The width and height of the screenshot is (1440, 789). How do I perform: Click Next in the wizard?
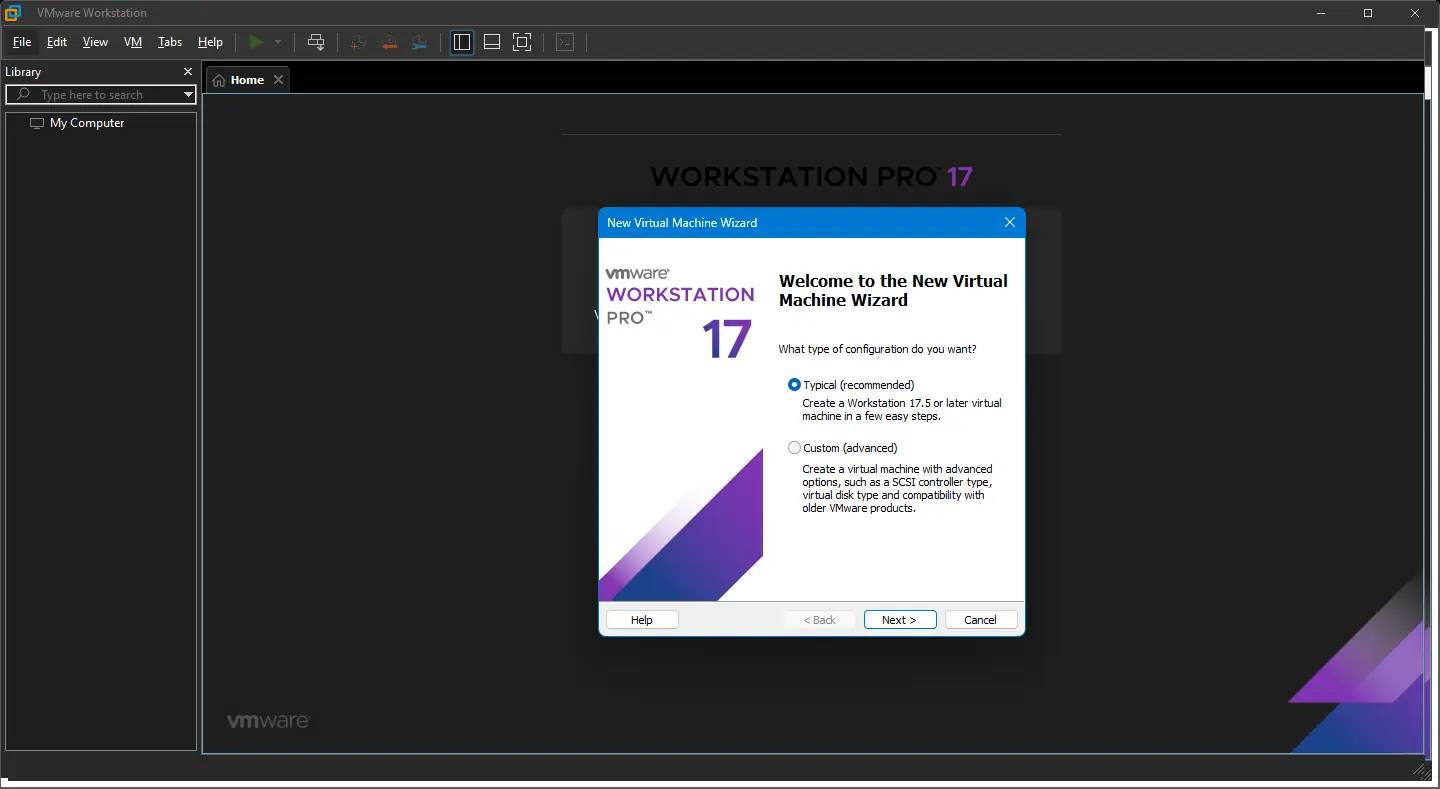click(x=899, y=619)
